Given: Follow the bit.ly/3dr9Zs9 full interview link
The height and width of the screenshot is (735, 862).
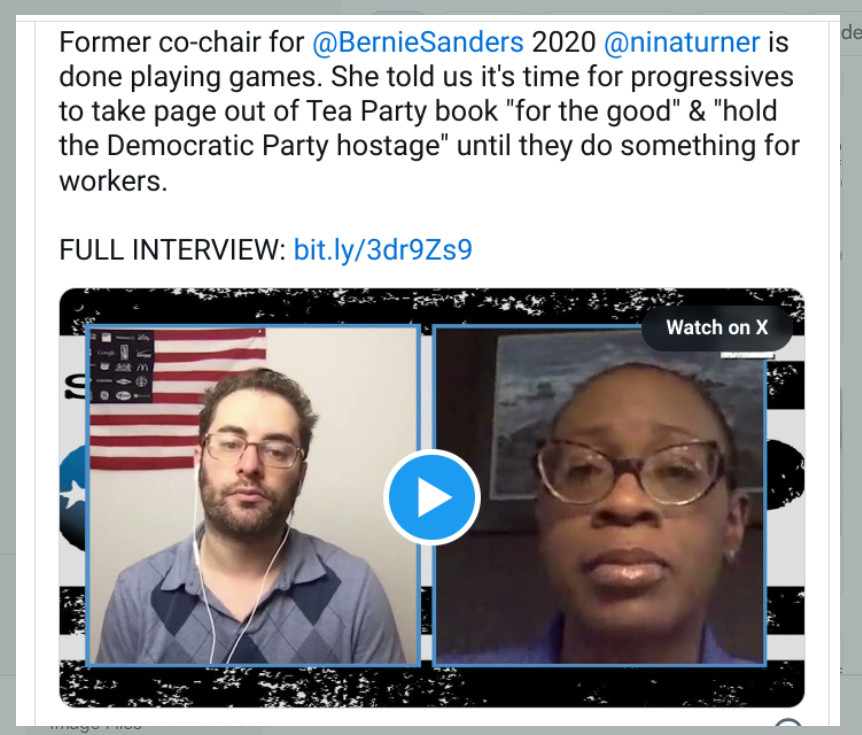Looking at the screenshot, I should pyautogui.click(x=383, y=250).
